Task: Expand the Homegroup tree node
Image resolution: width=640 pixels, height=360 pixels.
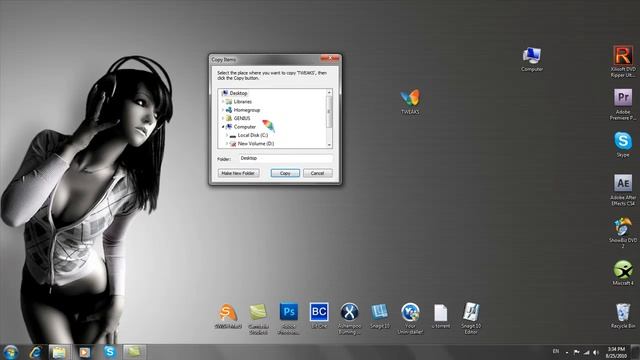Action: pyautogui.click(x=223, y=110)
